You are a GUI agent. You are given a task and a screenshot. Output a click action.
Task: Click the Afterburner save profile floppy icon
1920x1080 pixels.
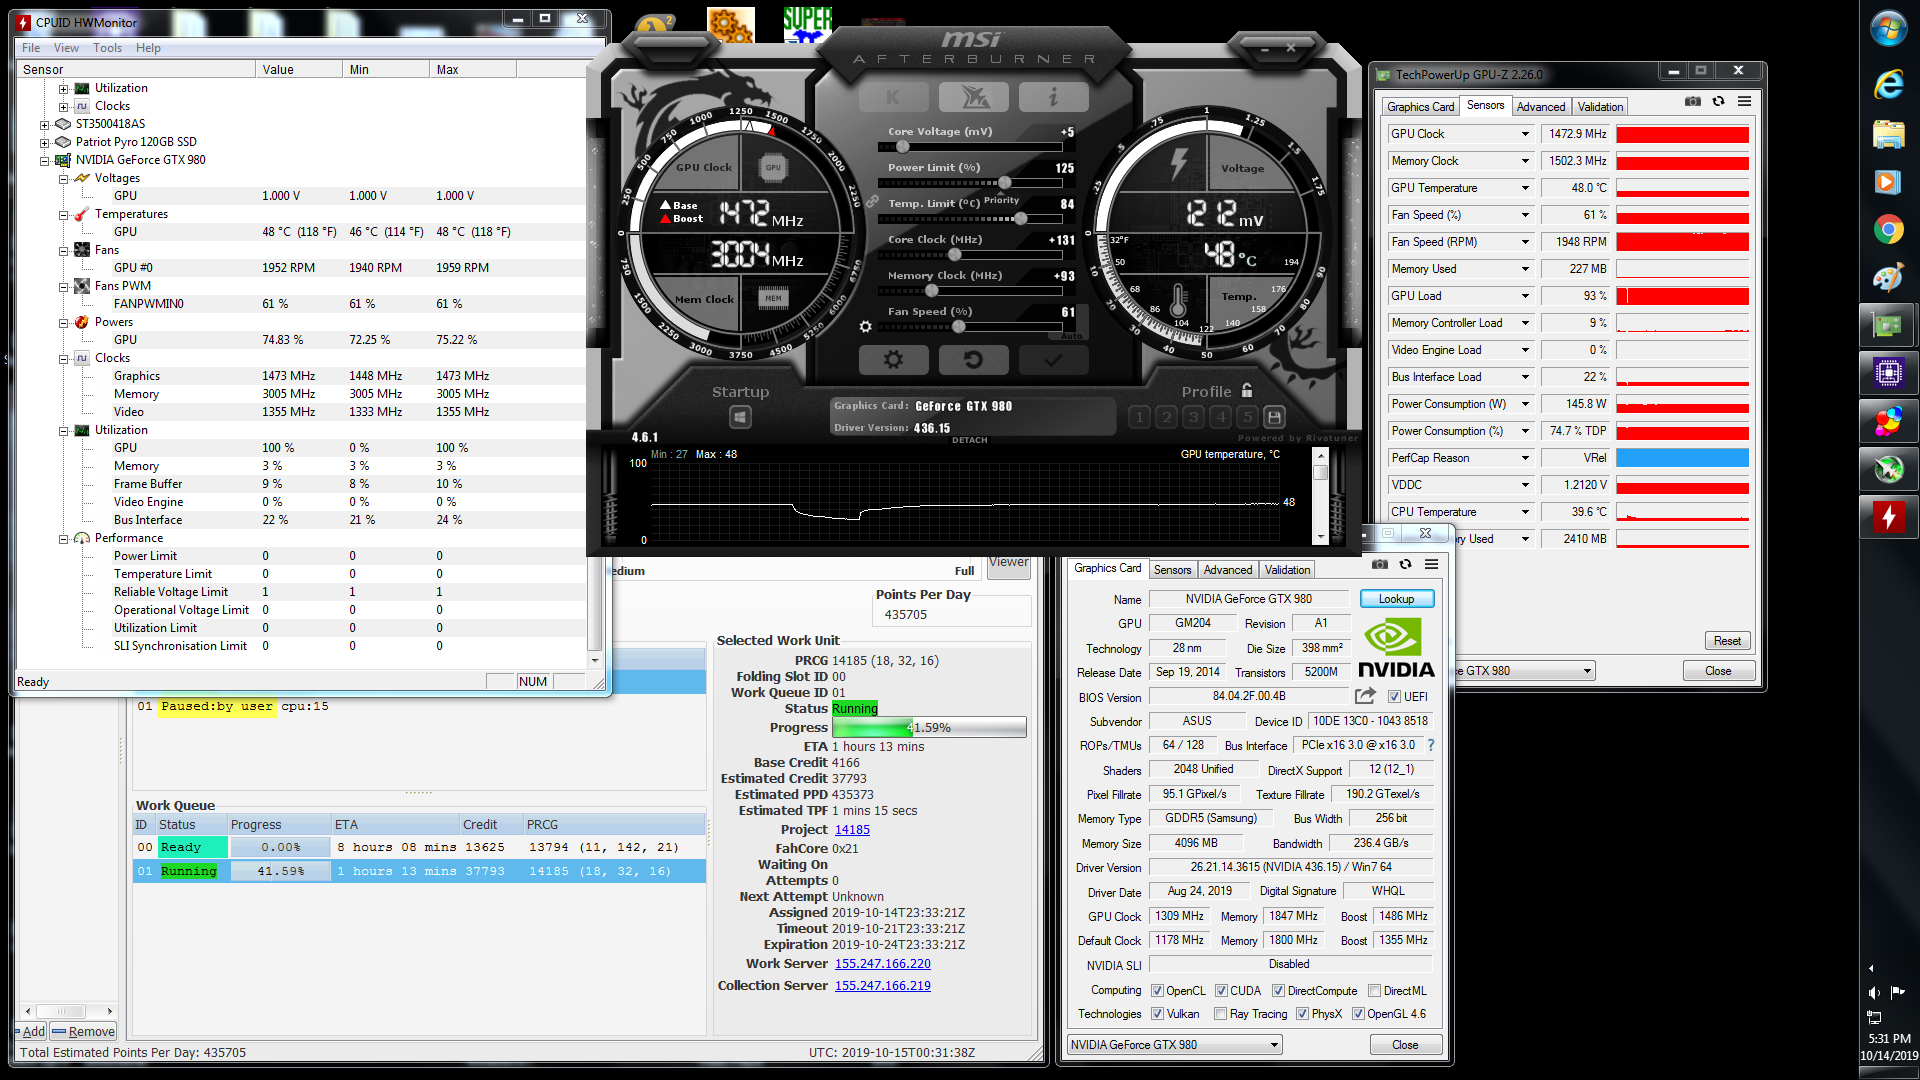1274,417
